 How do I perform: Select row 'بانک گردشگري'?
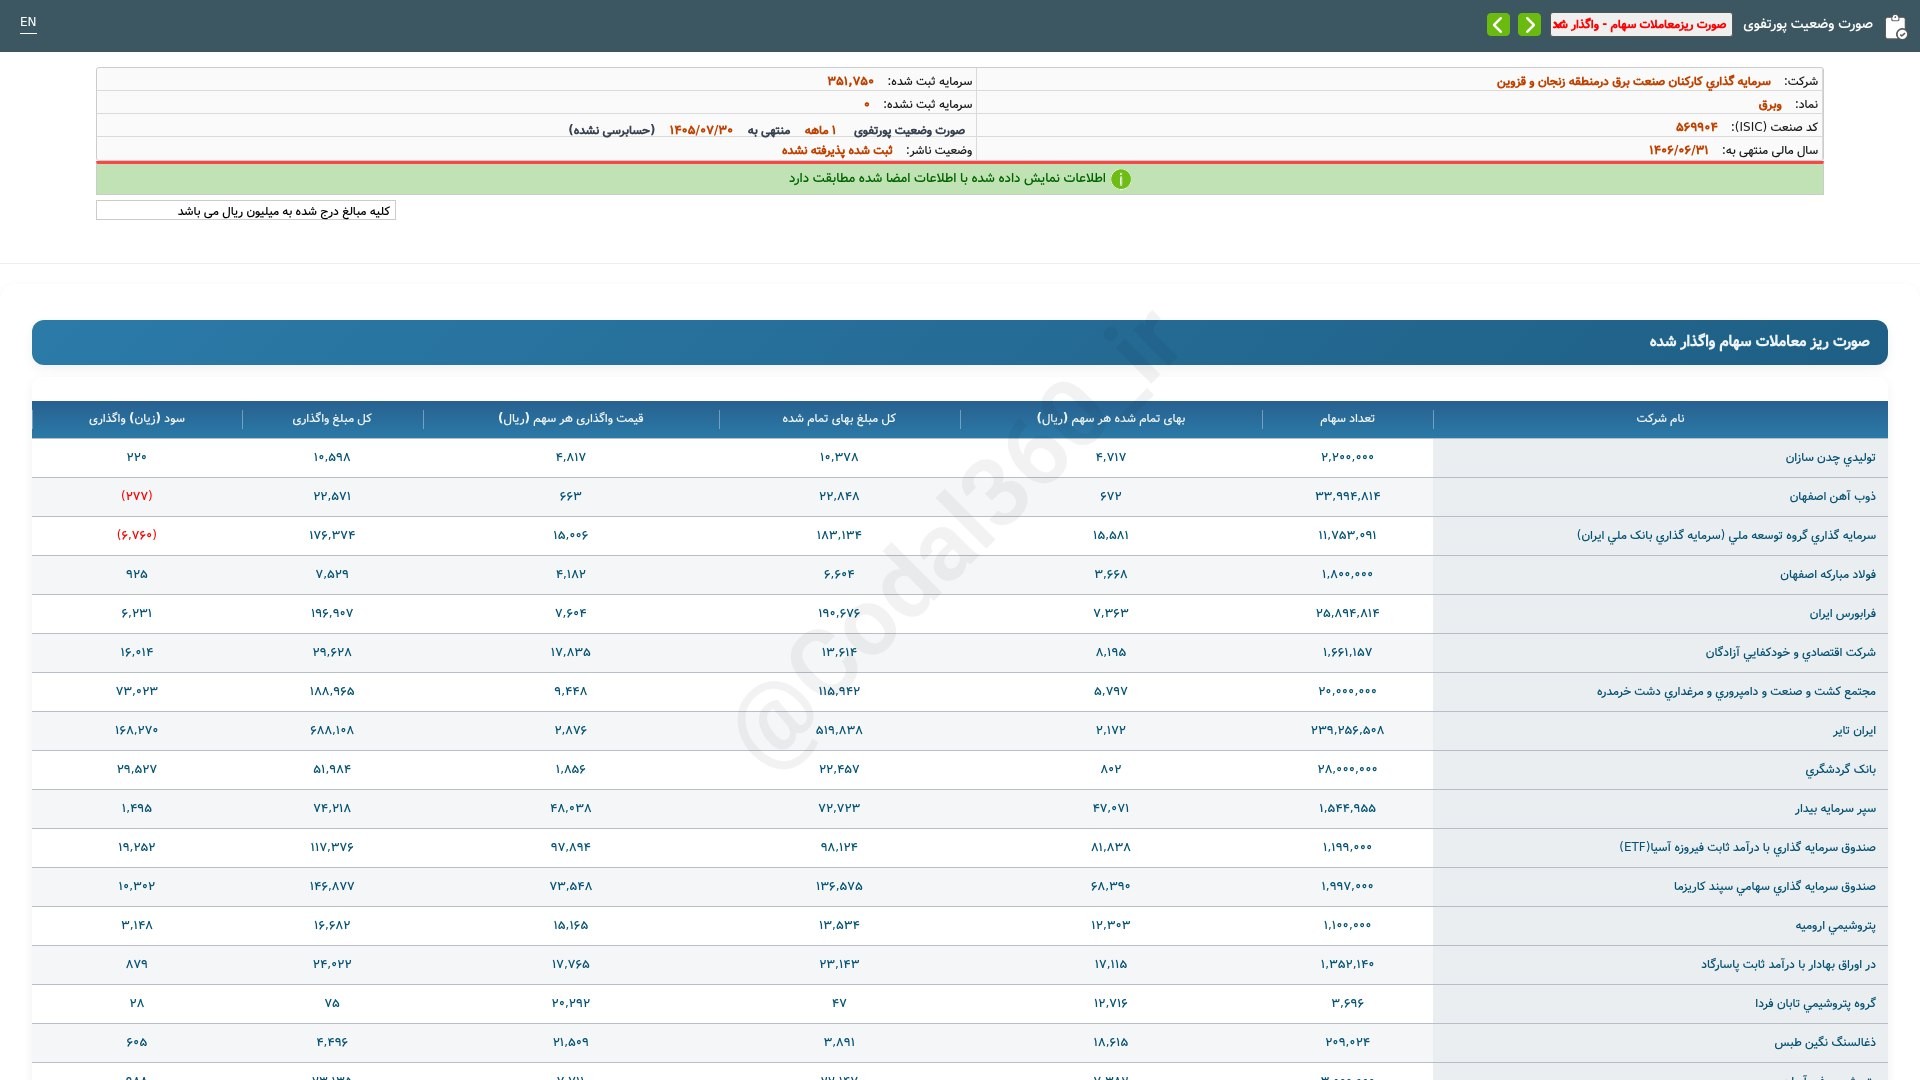[960, 770]
